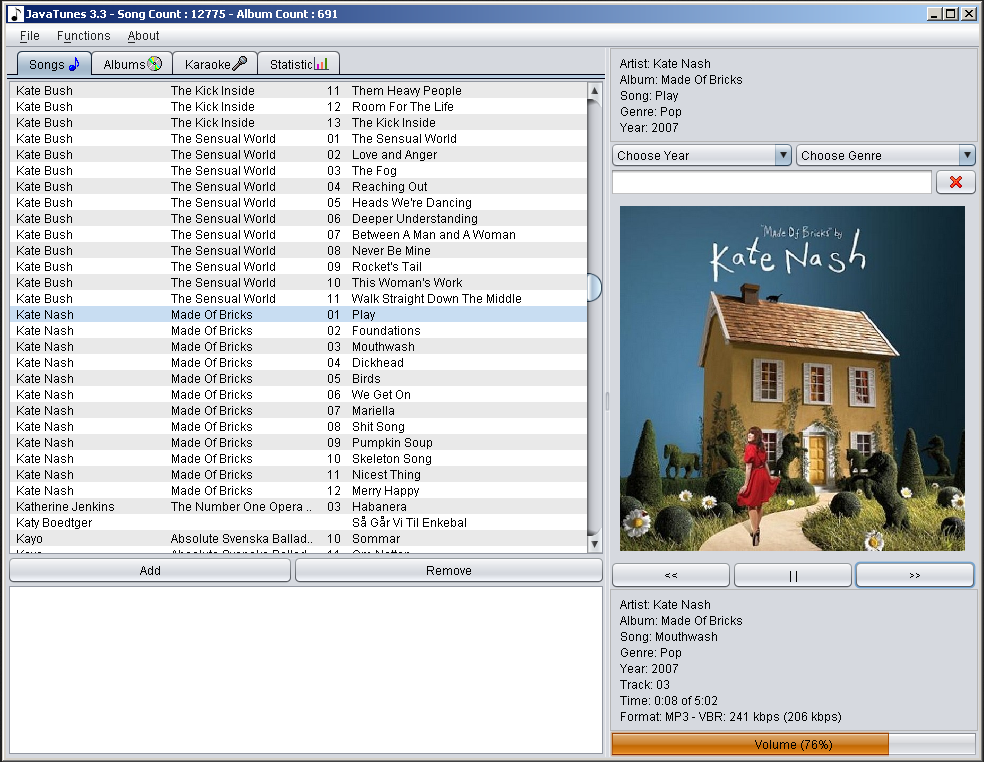Pause playback with the || button

(x=793, y=575)
